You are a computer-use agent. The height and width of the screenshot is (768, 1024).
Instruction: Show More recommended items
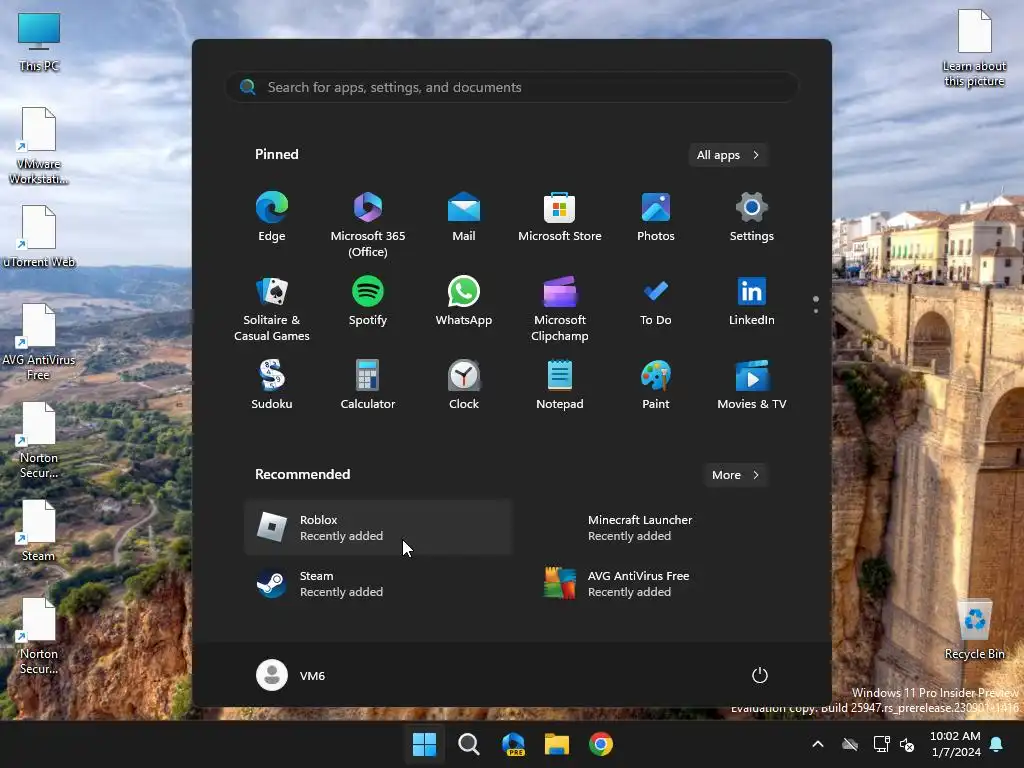coord(736,475)
